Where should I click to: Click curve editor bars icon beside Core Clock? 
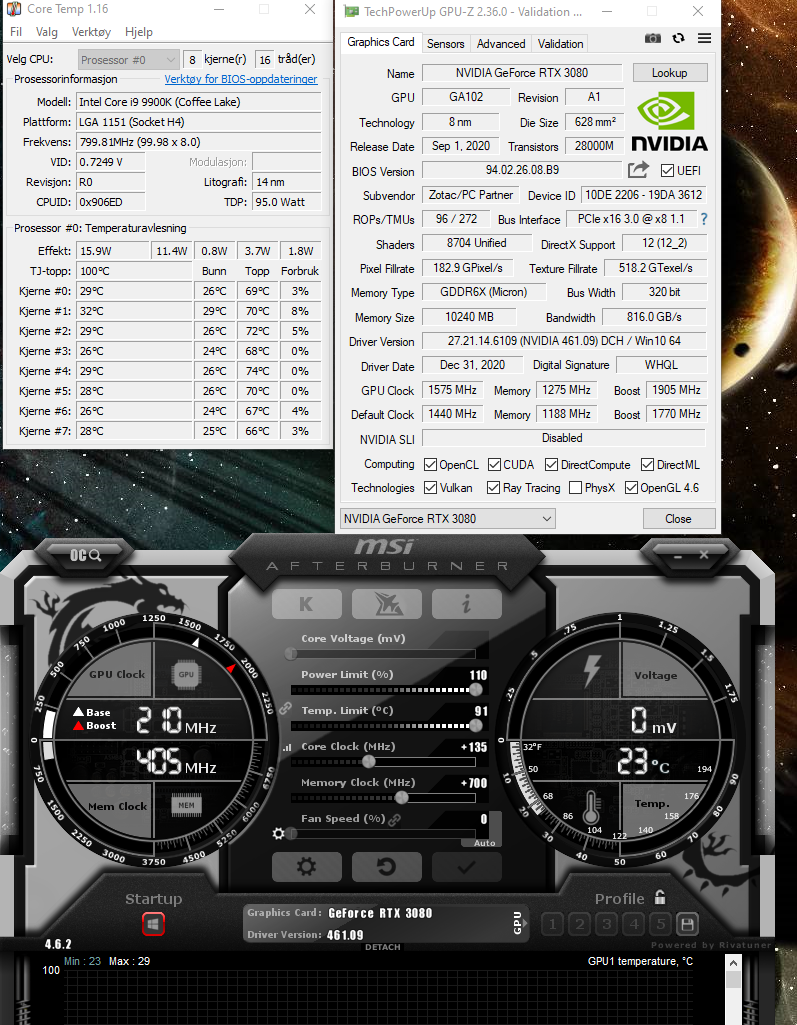coord(286,747)
